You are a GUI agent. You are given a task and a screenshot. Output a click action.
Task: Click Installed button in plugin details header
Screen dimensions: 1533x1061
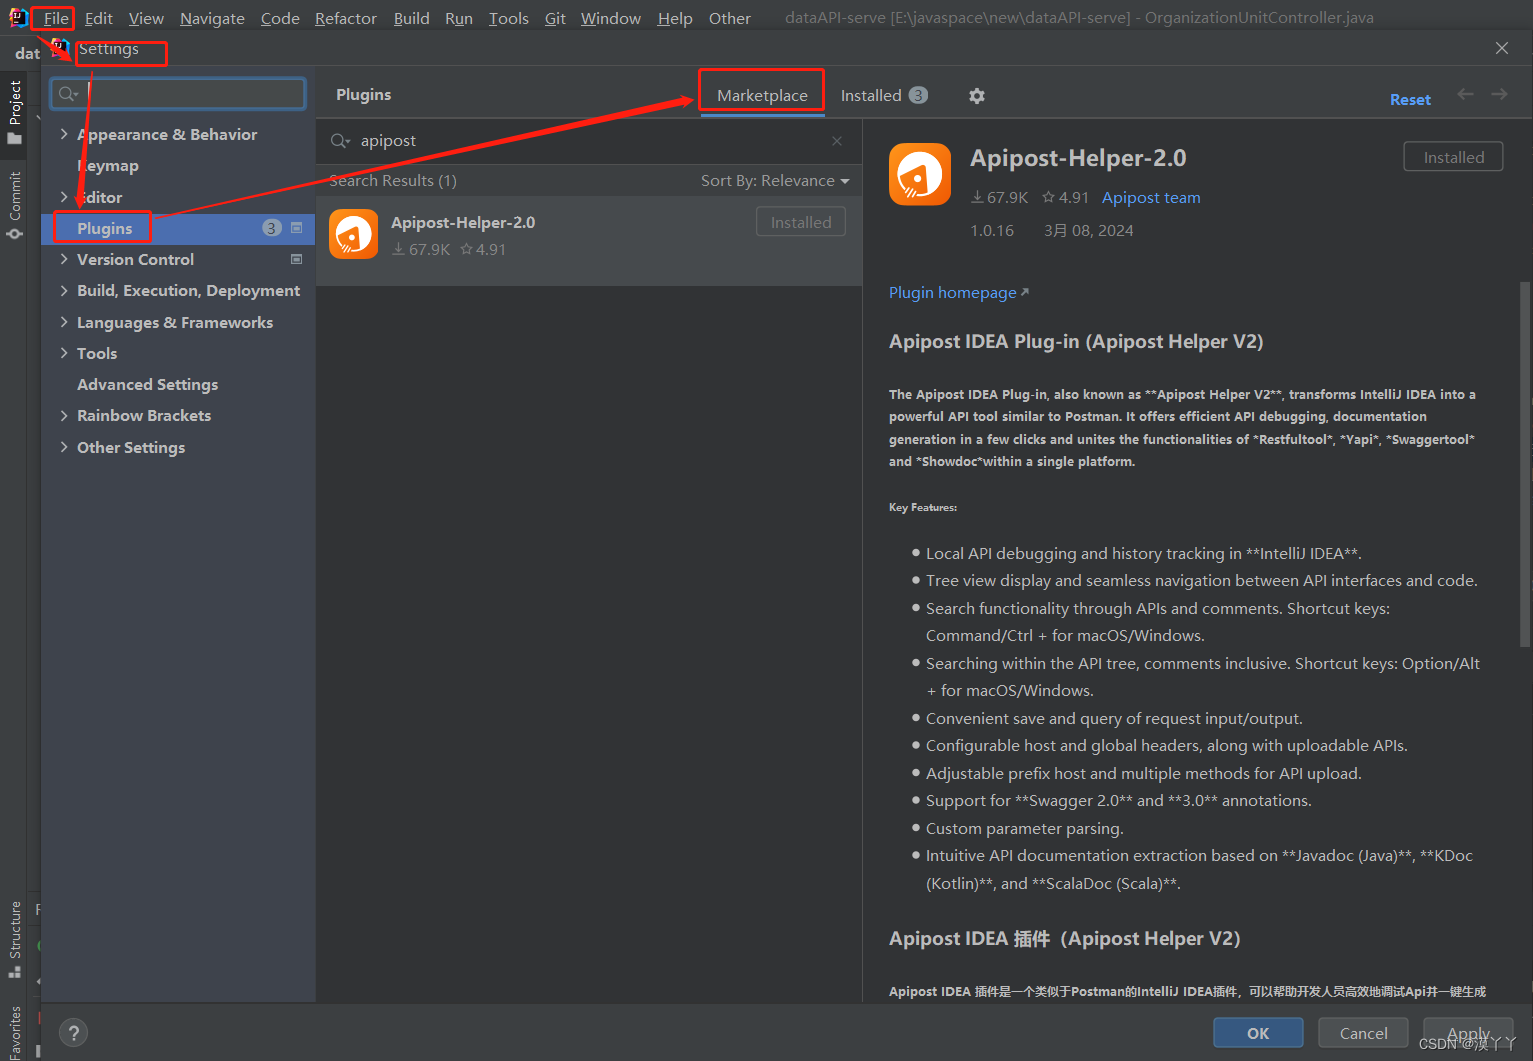pyautogui.click(x=1453, y=157)
